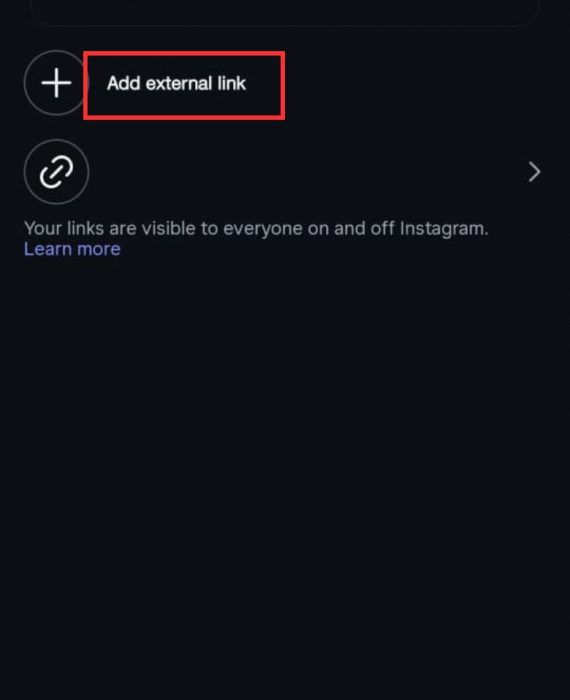Click the Add external link label
Image resolution: width=570 pixels, height=700 pixels.
[x=176, y=83]
